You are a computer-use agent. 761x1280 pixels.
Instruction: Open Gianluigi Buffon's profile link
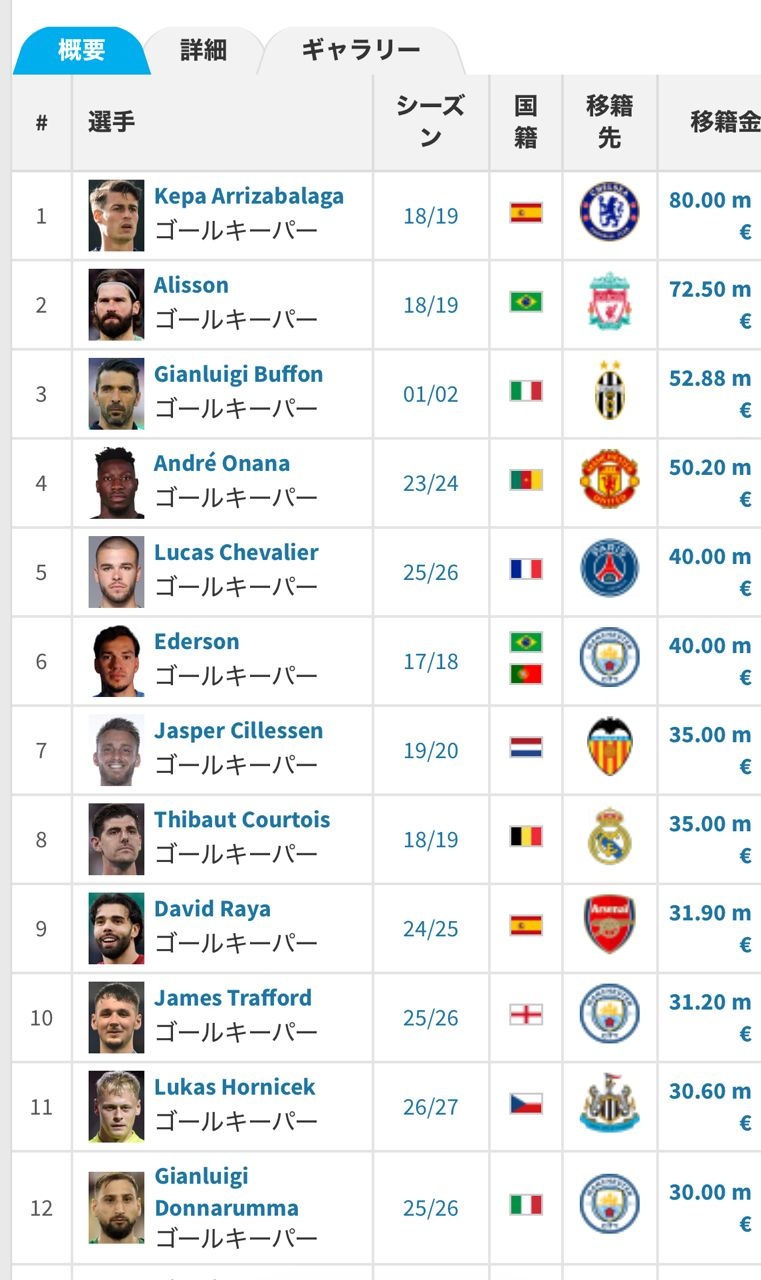238,375
